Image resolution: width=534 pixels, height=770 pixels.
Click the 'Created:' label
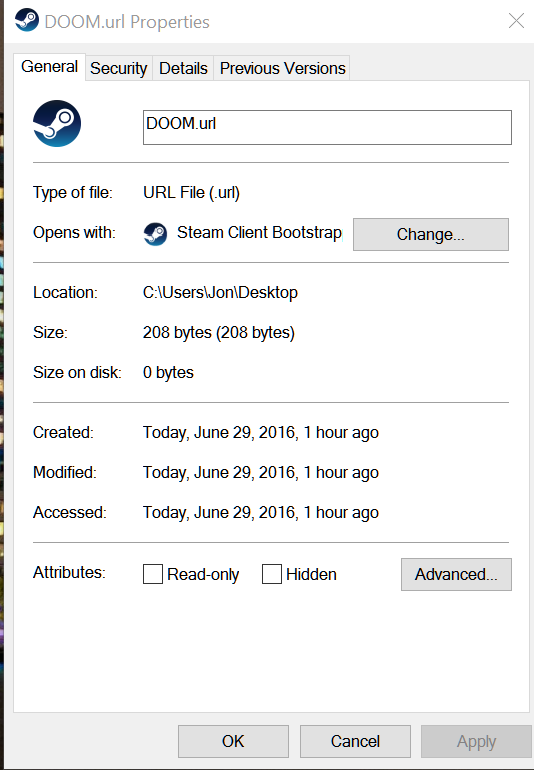click(63, 433)
